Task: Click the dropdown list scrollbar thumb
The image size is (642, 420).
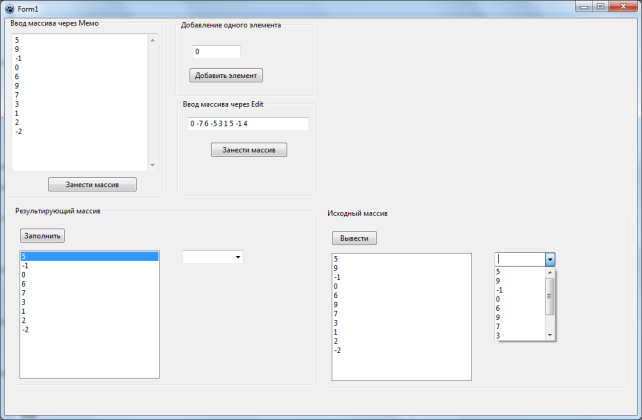Action: click(550, 296)
